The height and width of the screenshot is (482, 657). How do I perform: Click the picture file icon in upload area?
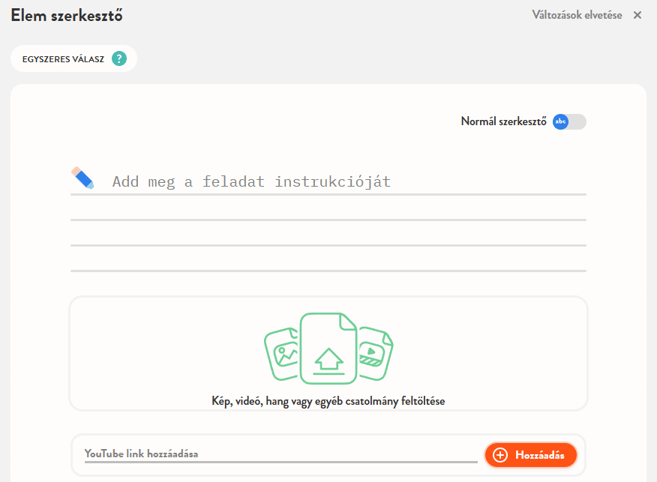click(x=283, y=353)
